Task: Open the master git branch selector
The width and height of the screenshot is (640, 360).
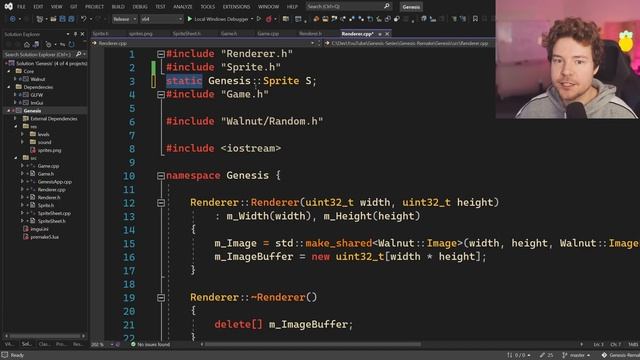Action: (x=577, y=355)
